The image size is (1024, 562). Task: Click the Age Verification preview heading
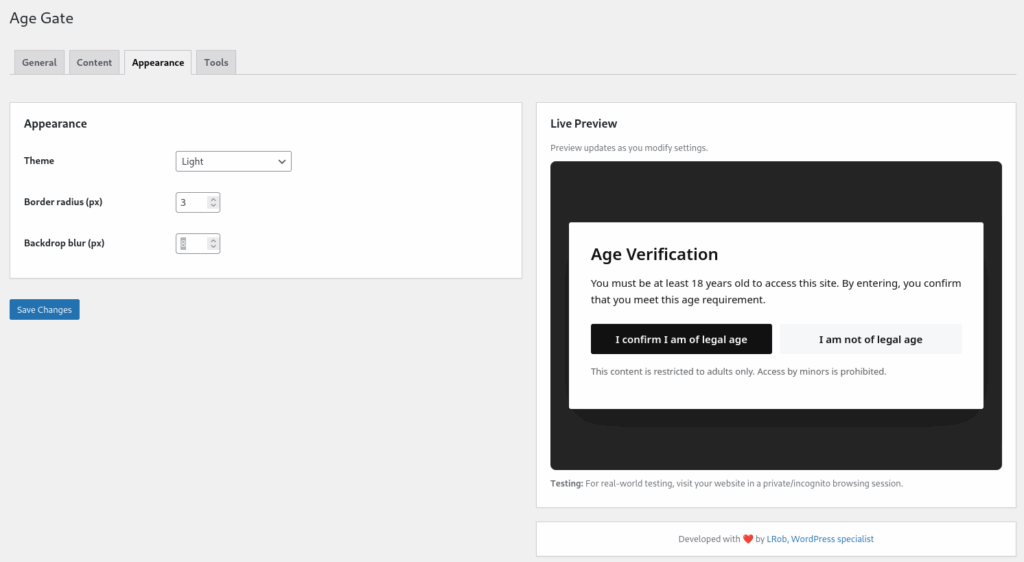pyautogui.click(x=654, y=254)
